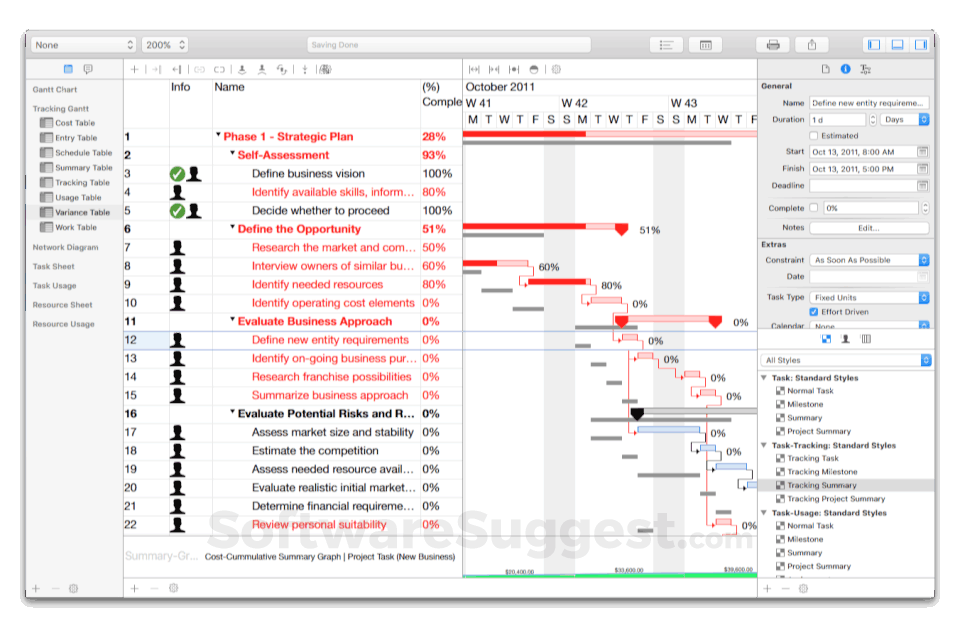
Task: Select Gantt Chart view in sidebar
Action: (55, 89)
